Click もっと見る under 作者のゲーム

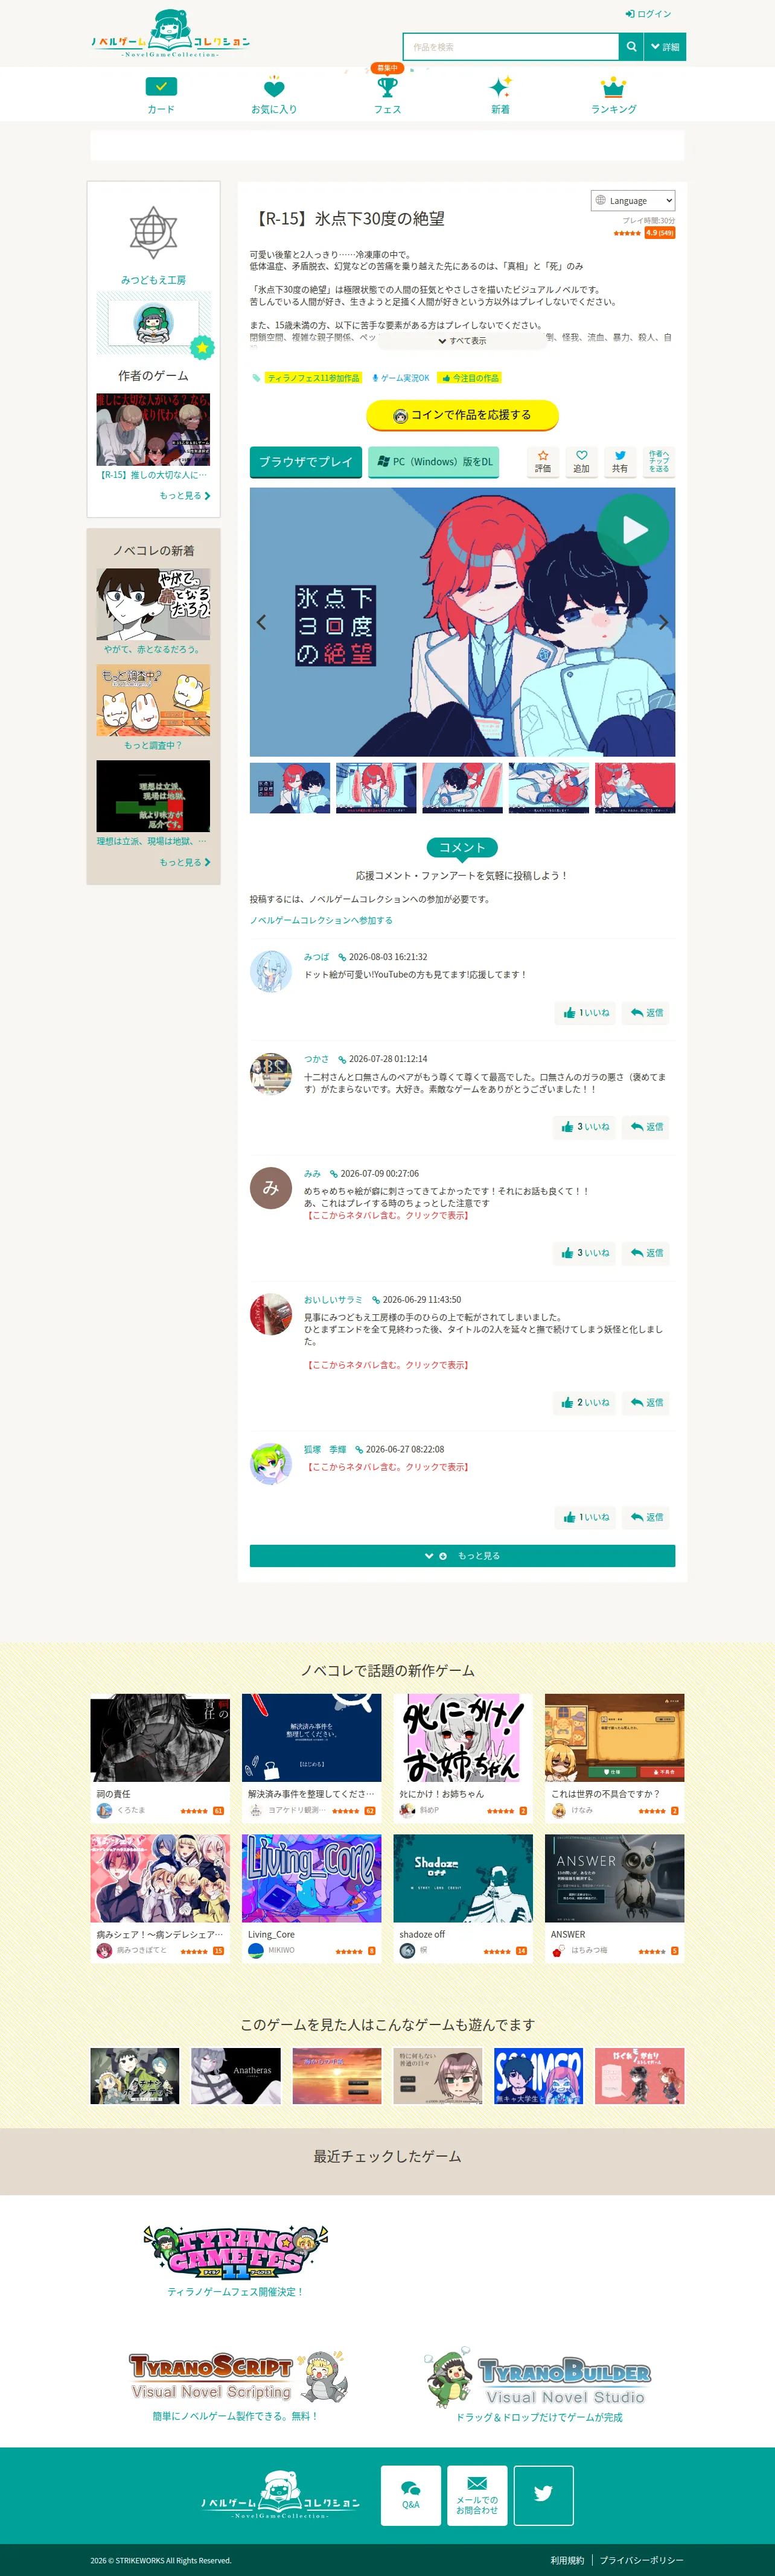click(x=185, y=496)
